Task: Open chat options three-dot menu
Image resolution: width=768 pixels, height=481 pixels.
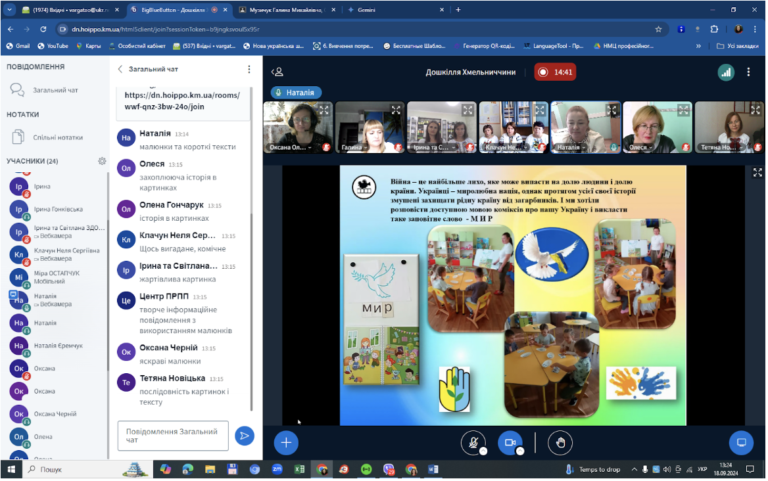Action: point(249,70)
